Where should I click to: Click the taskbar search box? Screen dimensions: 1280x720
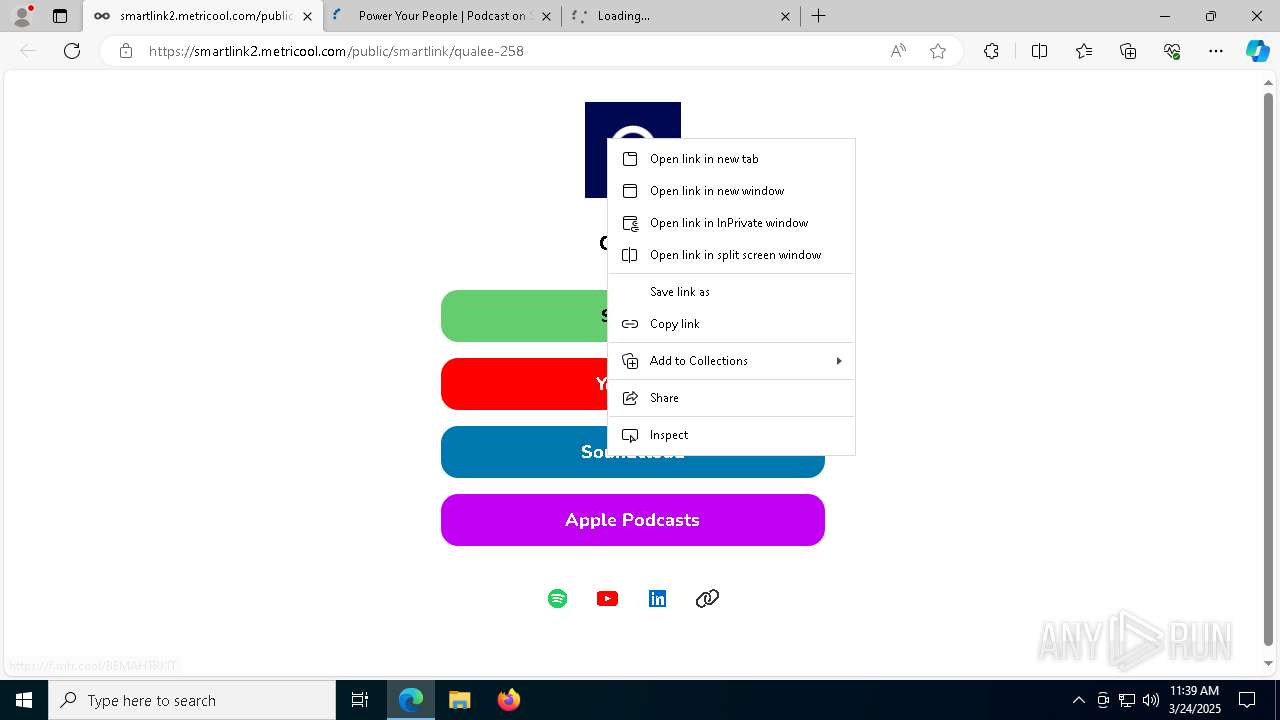pyautogui.click(x=192, y=700)
